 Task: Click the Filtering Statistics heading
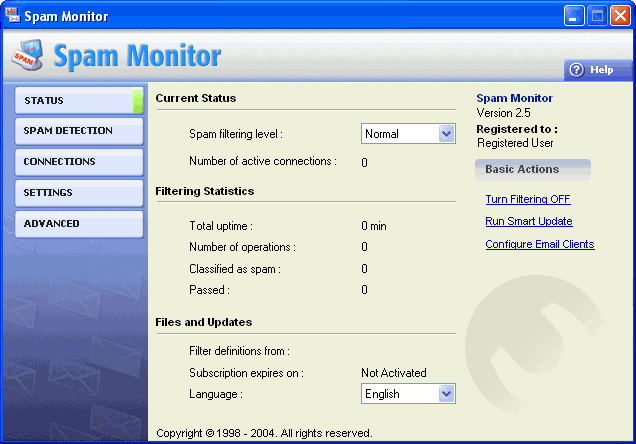pyautogui.click(x=204, y=191)
